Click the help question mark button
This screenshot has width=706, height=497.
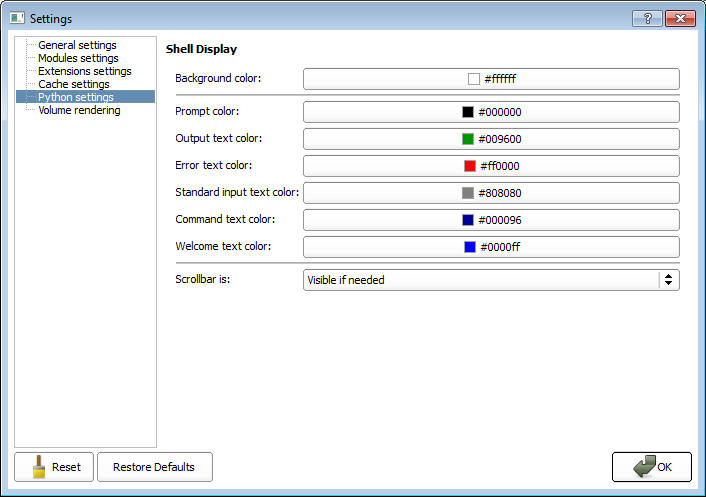[x=647, y=18]
